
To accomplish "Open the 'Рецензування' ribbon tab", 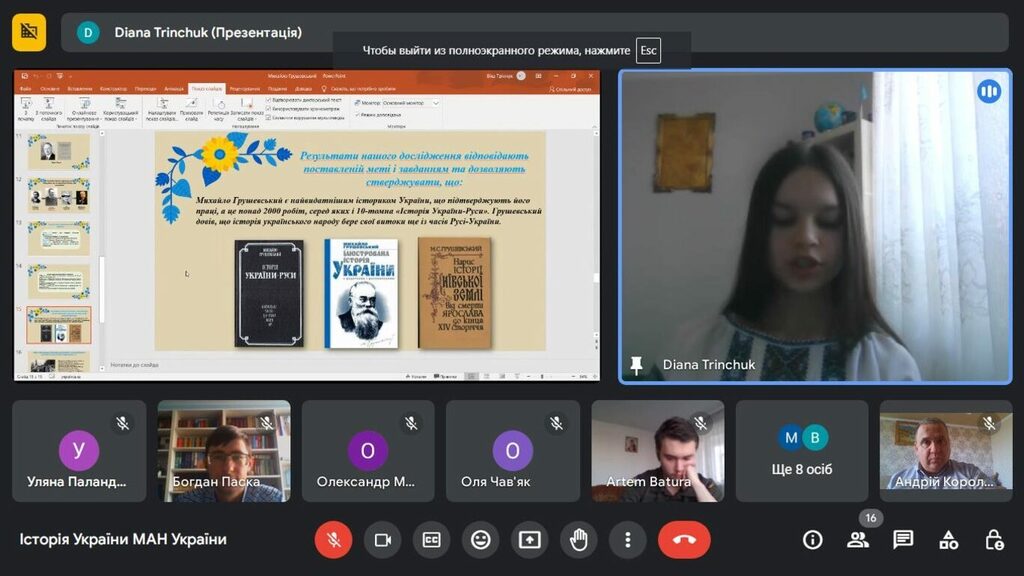I will [x=244, y=89].
